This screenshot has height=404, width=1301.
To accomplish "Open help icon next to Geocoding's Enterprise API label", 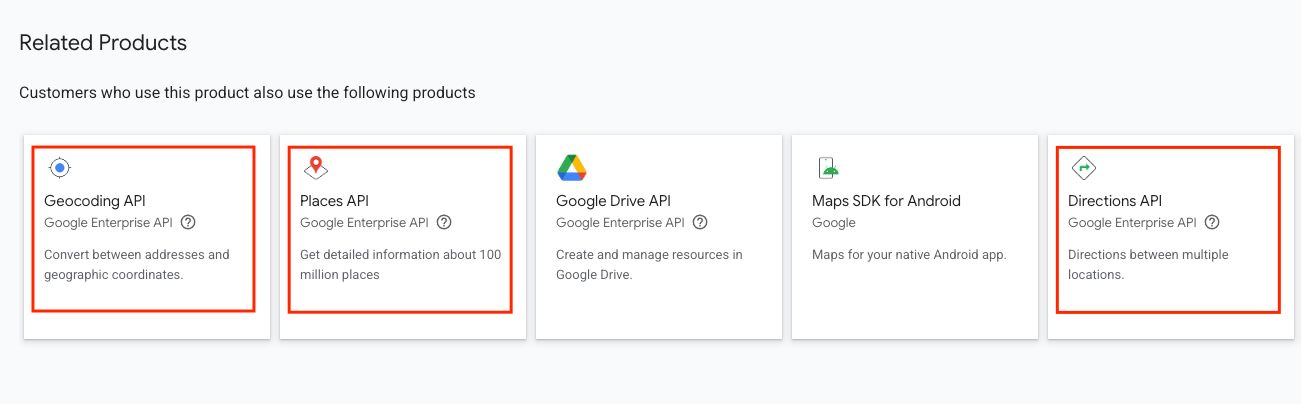I will [188, 223].
